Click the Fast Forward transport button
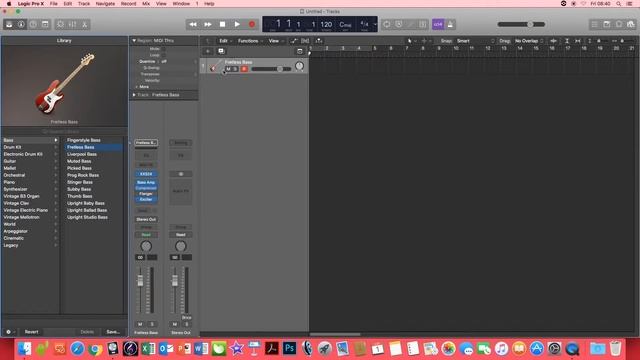 [x=208, y=24]
